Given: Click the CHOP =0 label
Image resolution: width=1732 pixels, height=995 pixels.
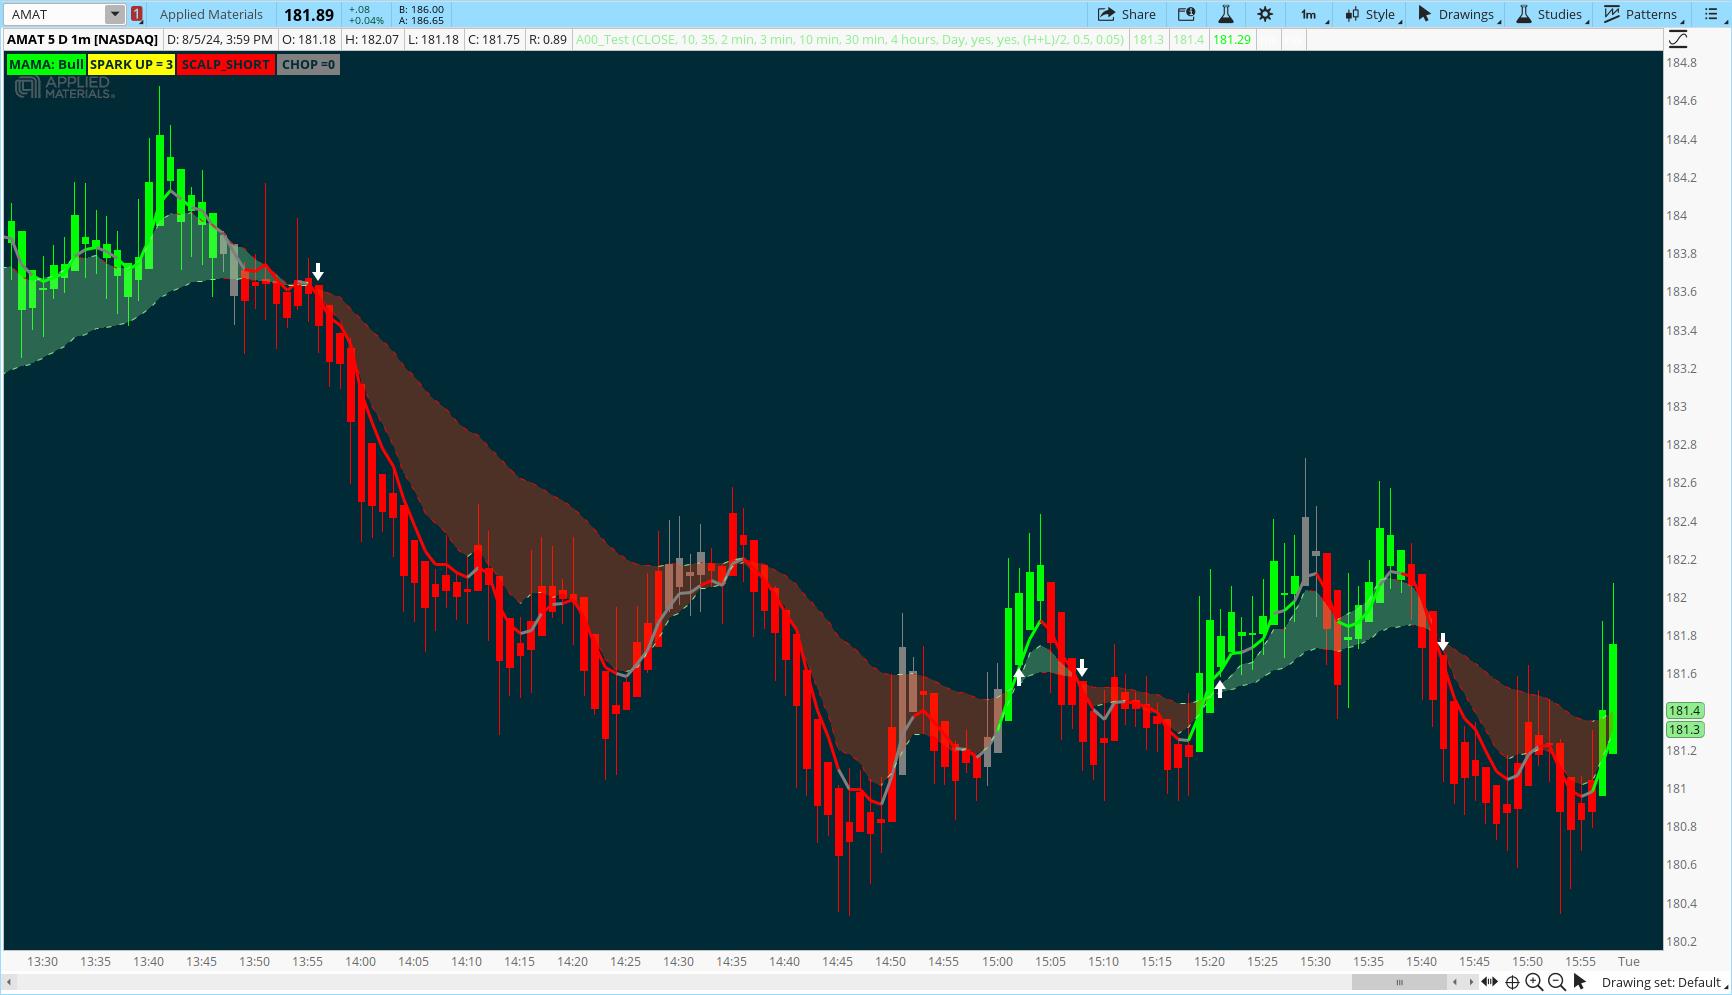Looking at the screenshot, I should 308,64.
